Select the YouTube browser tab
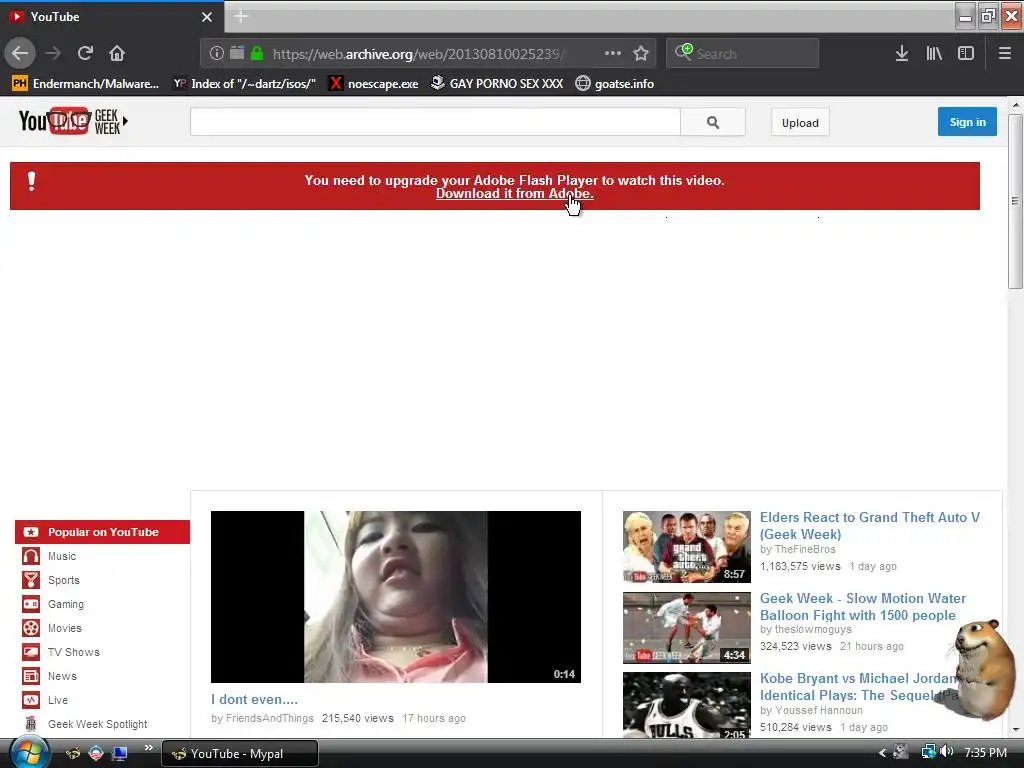Screen dimensions: 1024x768 coord(112,17)
